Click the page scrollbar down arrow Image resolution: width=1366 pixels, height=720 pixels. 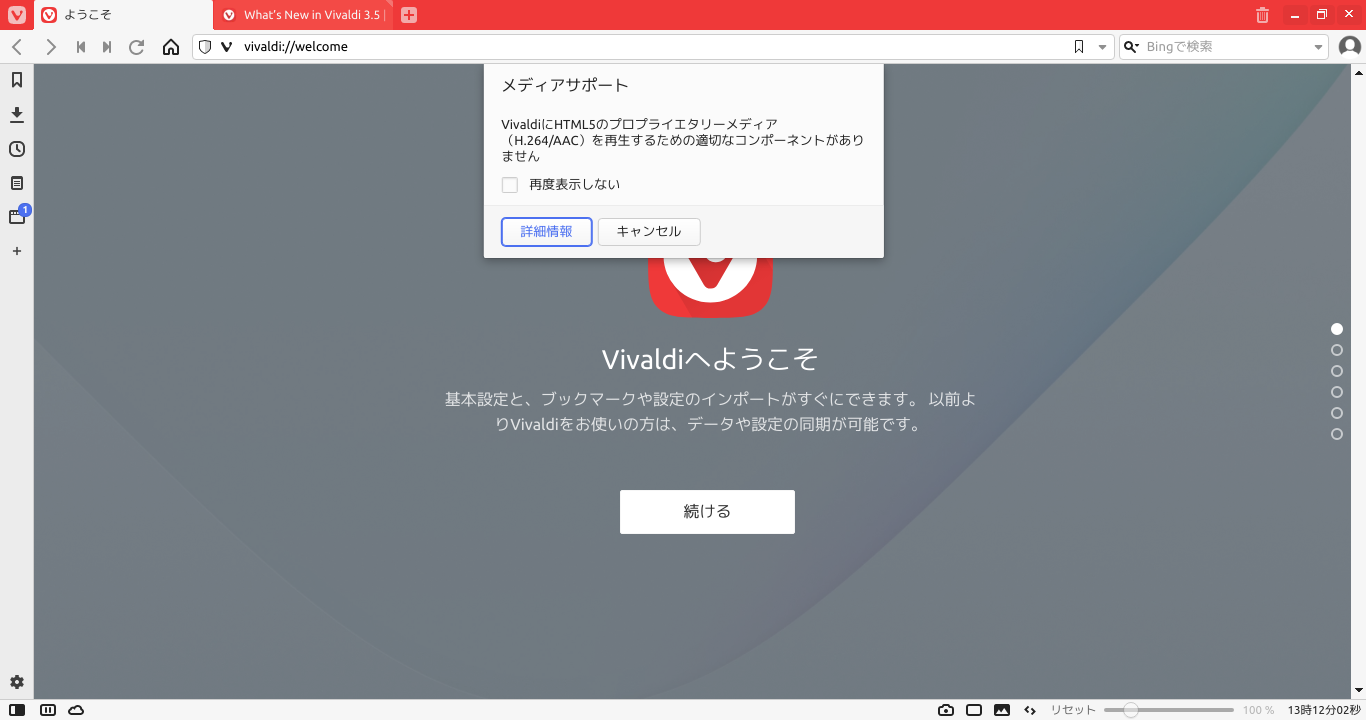pyautogui.click(x=1358, y=691)
